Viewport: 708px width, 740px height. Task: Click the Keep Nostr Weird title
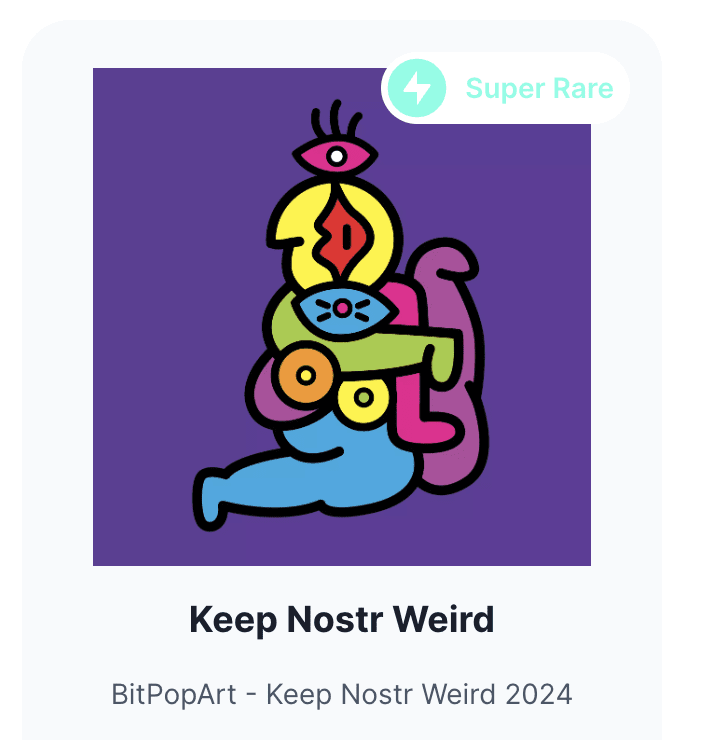342,619
